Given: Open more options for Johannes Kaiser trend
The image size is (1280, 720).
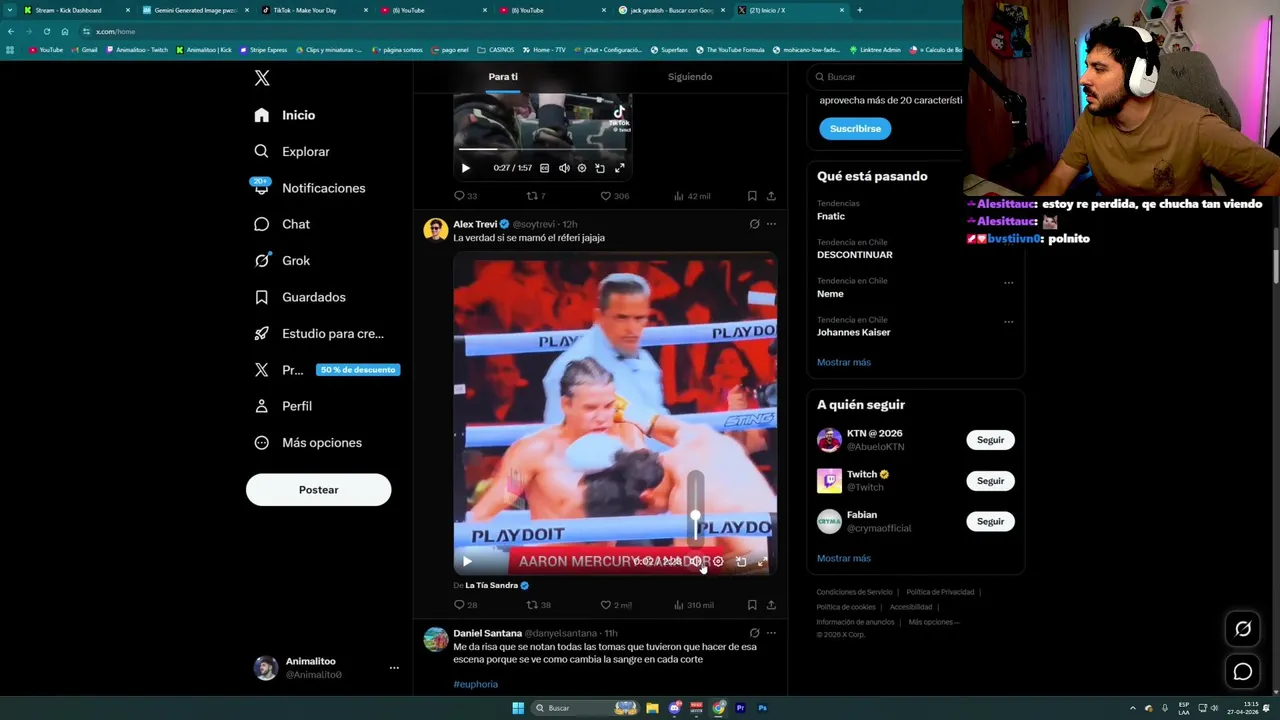Looking at the screenshot, I should [x=1008, y=322].
